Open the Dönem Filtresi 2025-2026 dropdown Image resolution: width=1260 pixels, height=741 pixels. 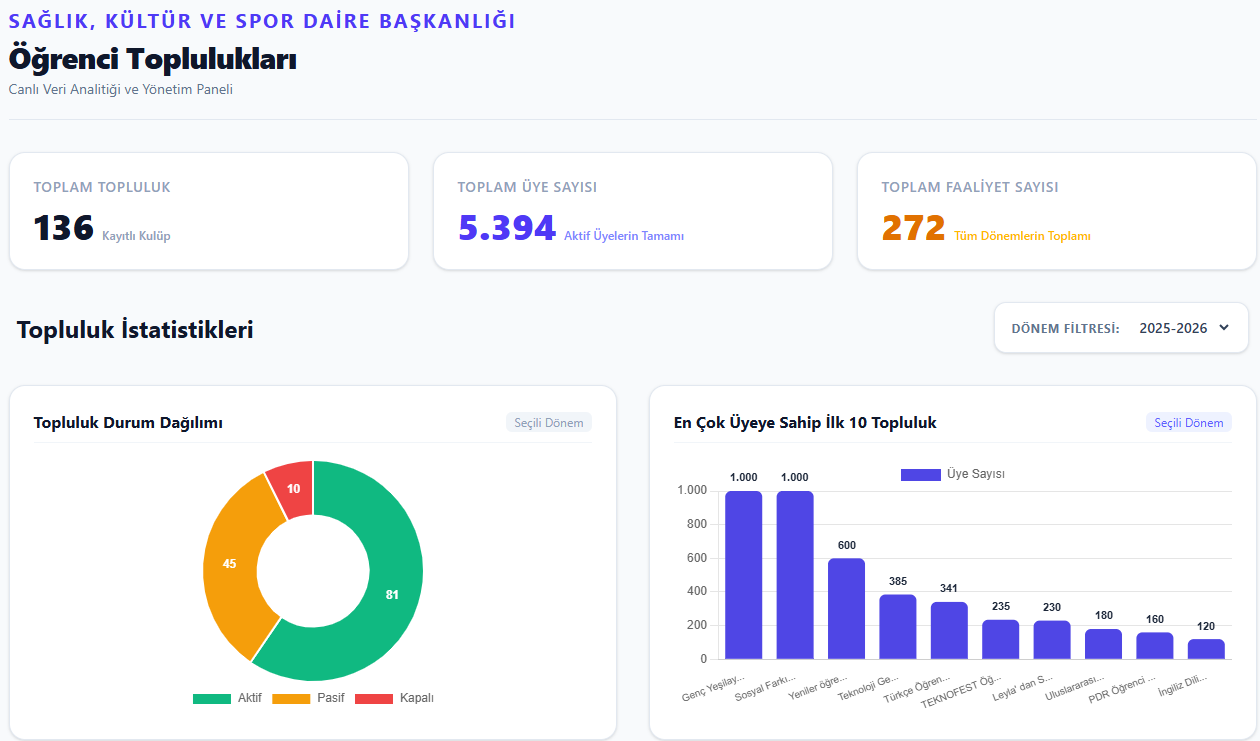[x=1183, y=328]
